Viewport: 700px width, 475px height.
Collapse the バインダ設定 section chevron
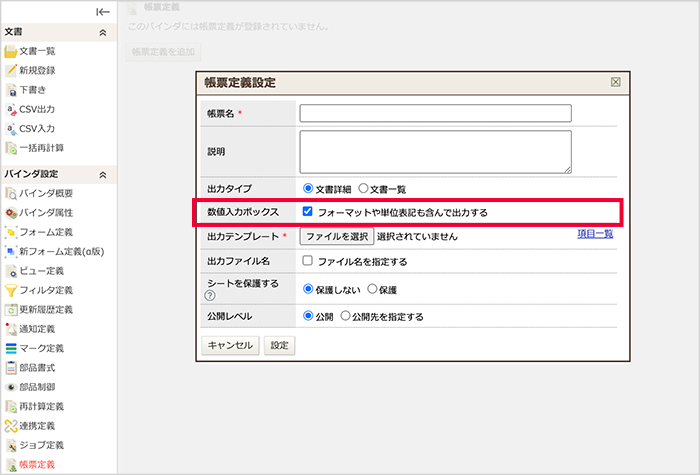click(x=103, y=175)
